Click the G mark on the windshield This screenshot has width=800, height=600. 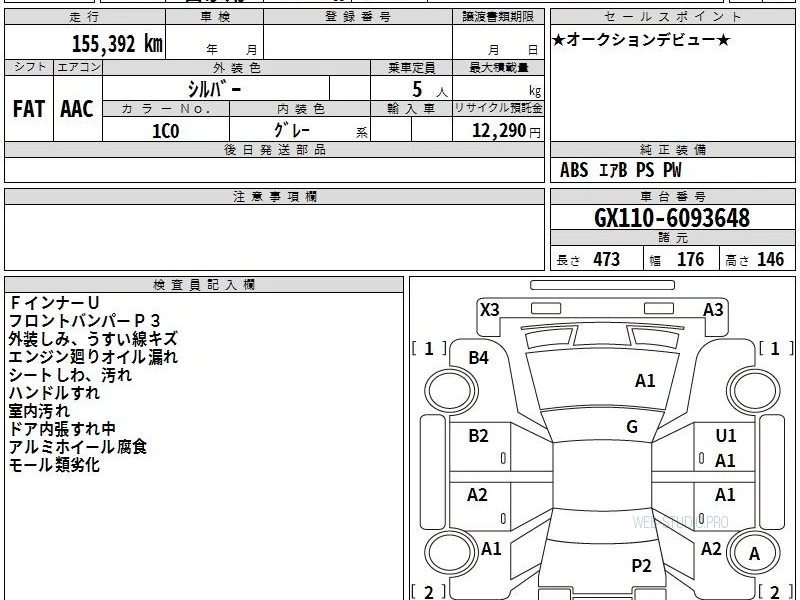pyautogui.click(x=632, y=427)
